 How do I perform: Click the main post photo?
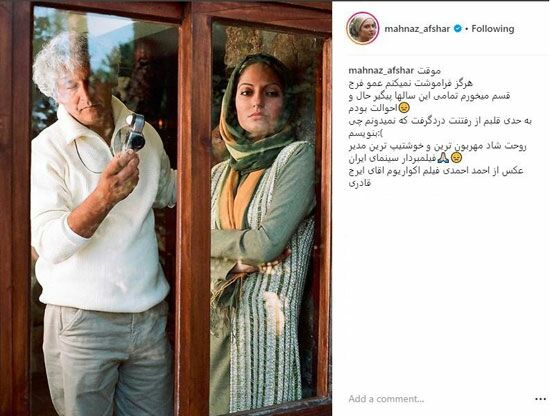[x=166, y=208]
